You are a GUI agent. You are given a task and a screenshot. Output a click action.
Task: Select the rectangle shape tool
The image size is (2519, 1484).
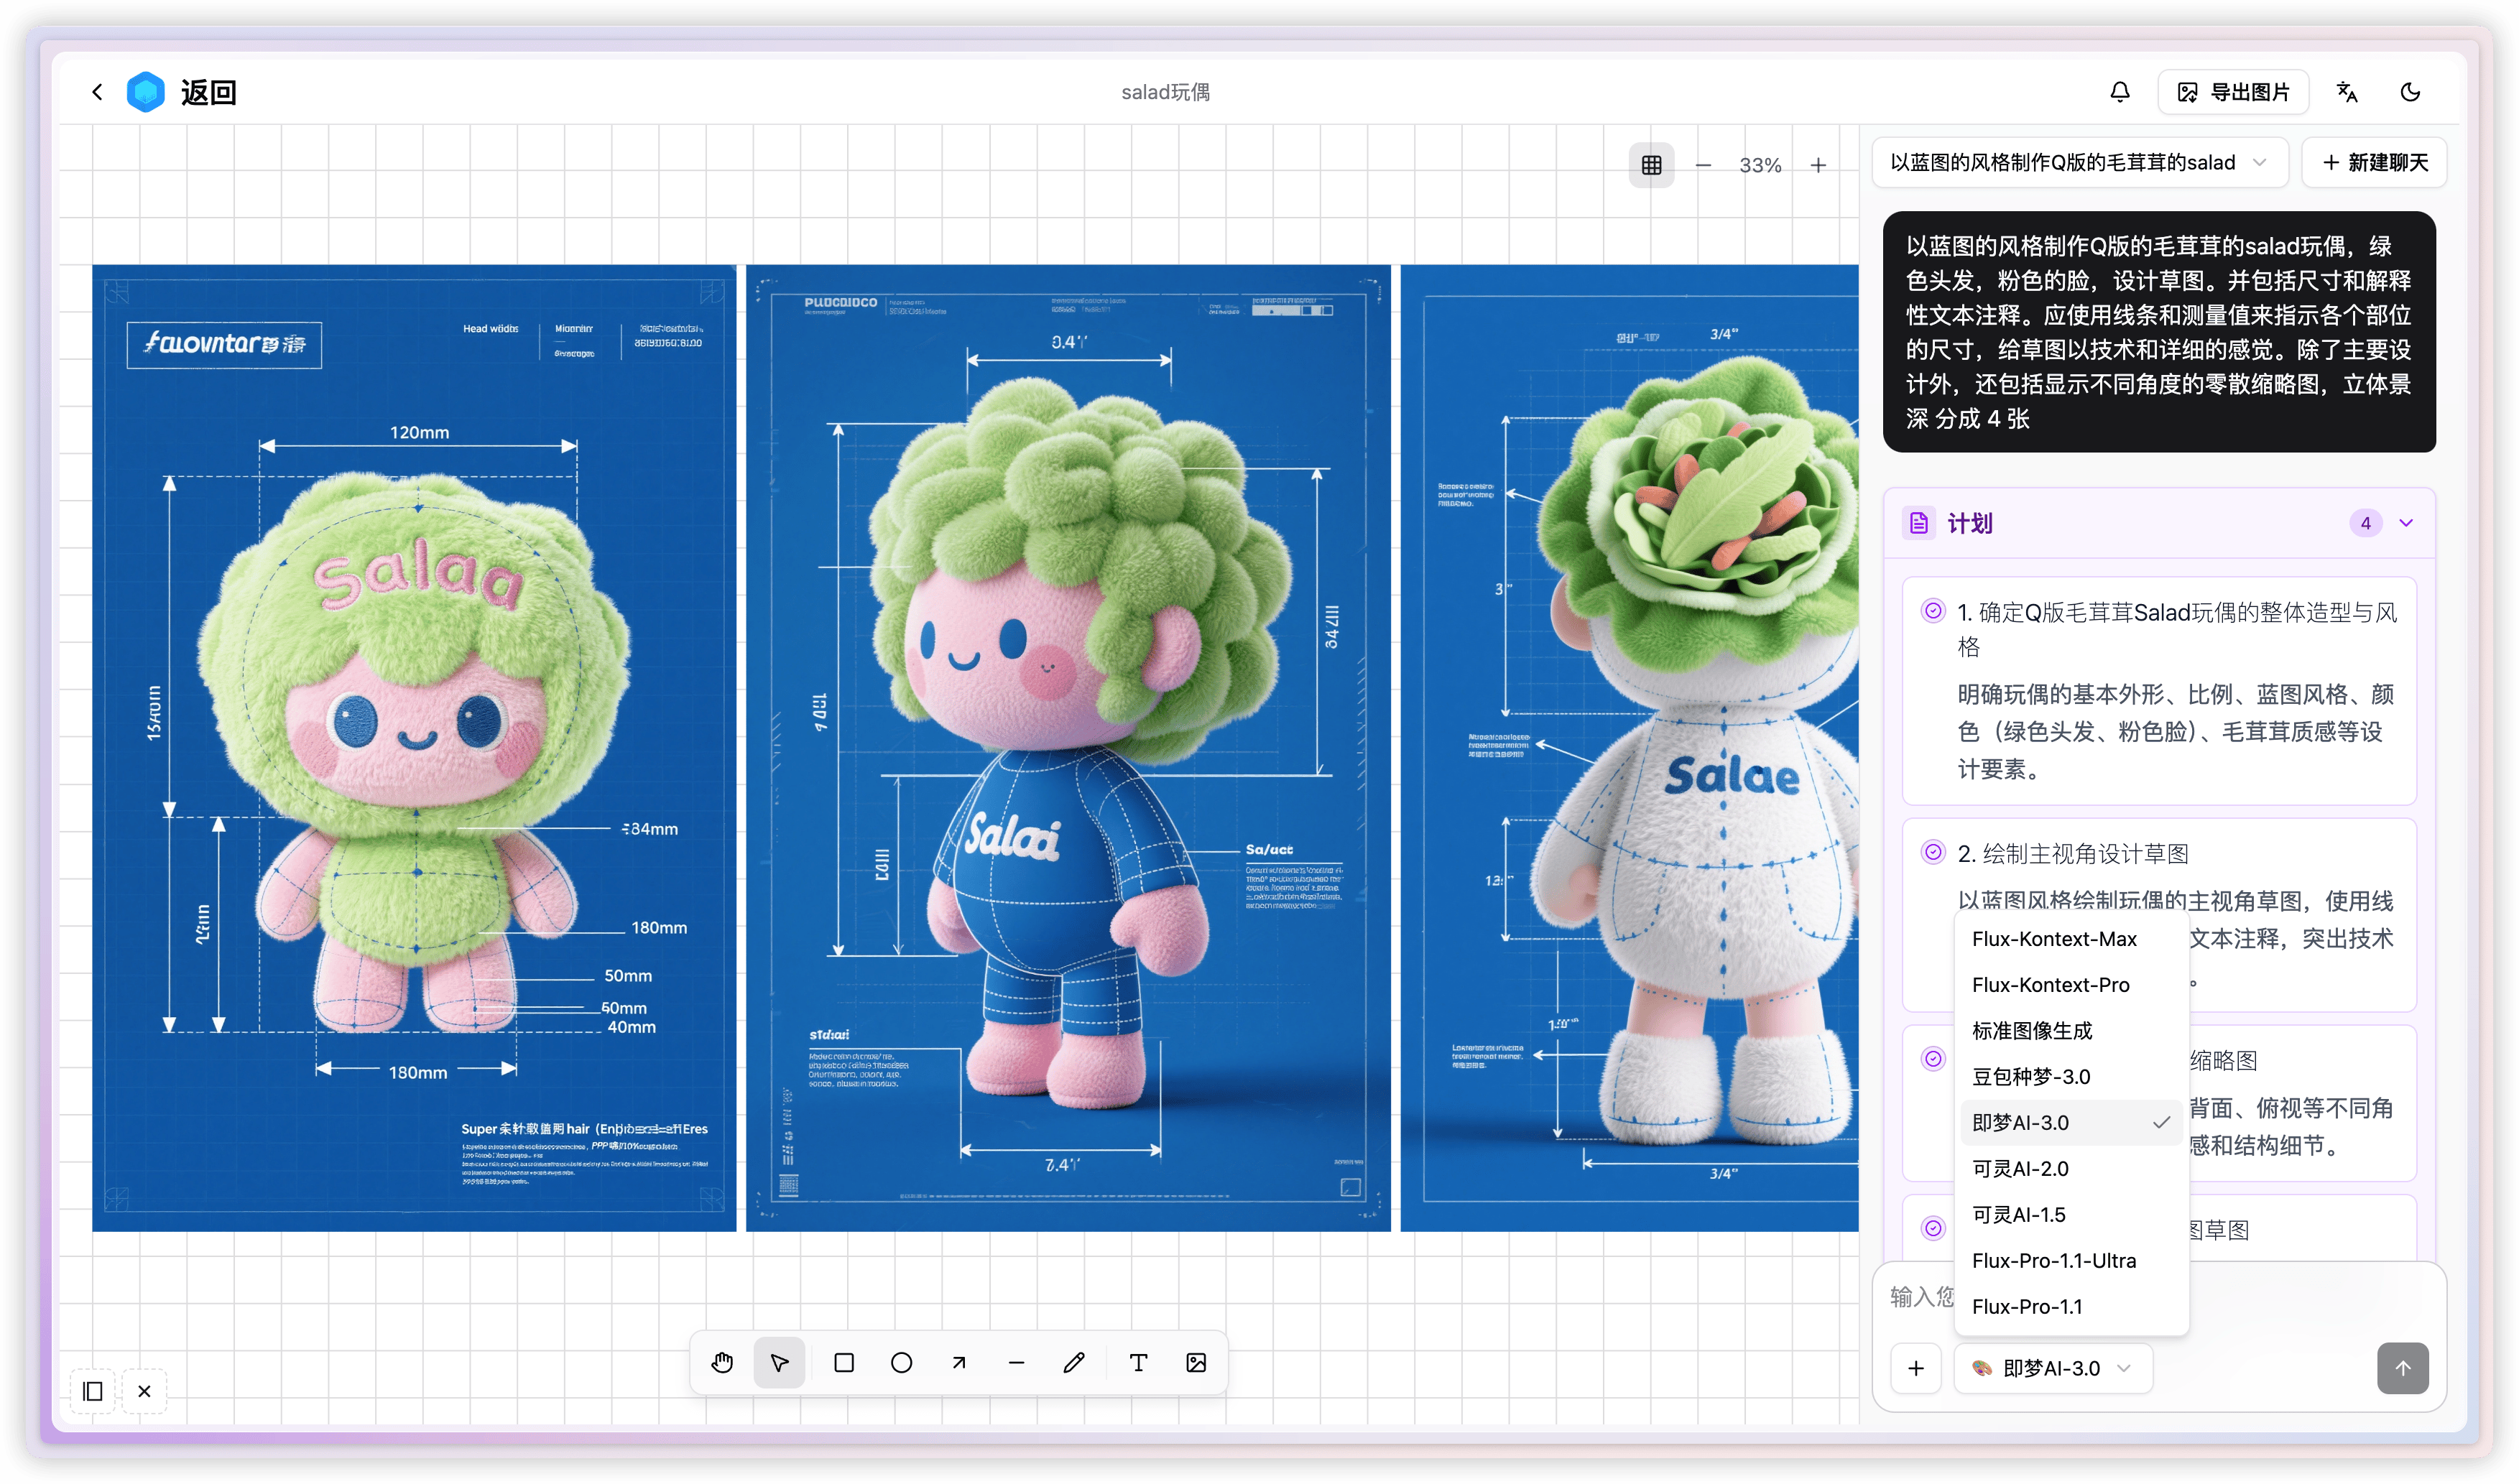click(x=844, y=1363)
